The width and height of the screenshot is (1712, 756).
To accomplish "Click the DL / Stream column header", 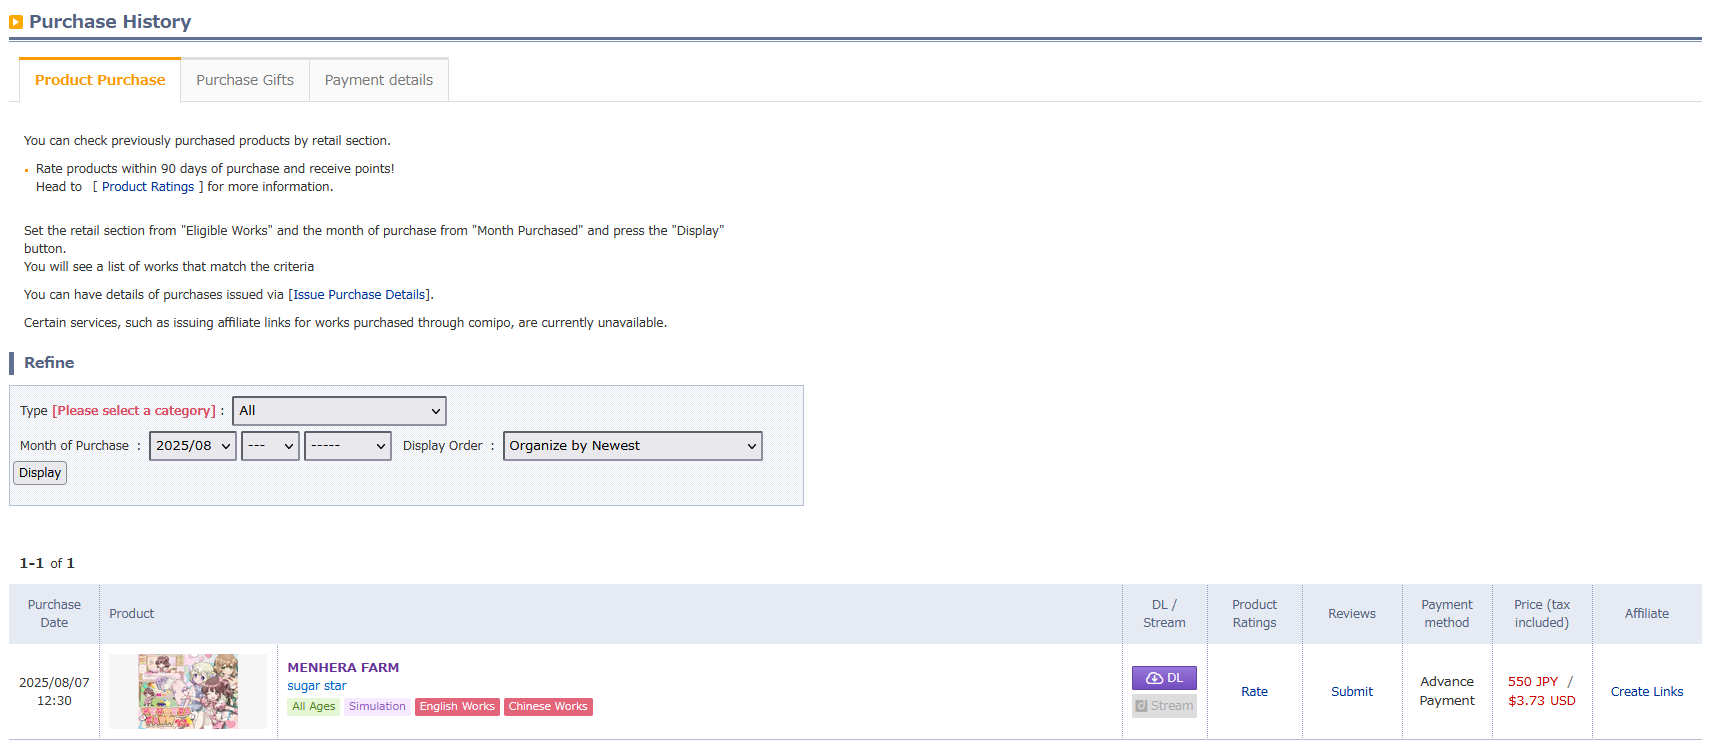I will tap(1164, 614).
